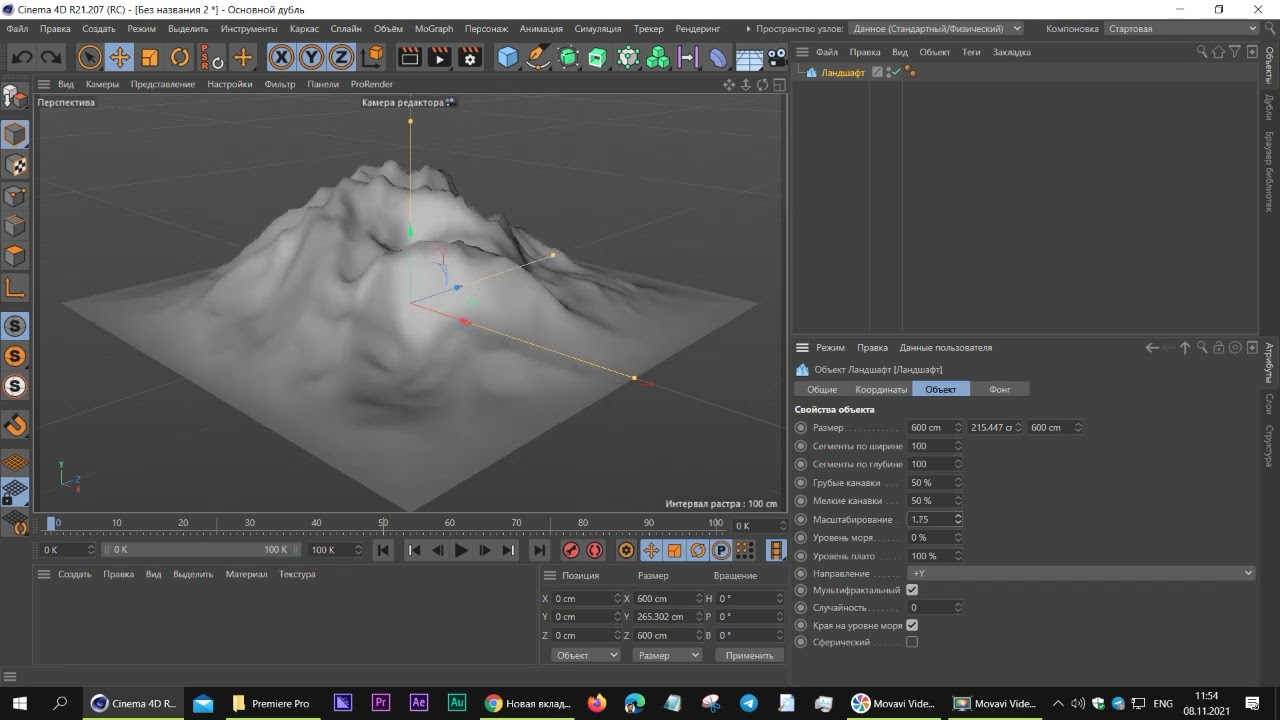The width and height of the screenshot is (1280, 720).
Task: Open Текстура in material manager
Action: (297, 574)
